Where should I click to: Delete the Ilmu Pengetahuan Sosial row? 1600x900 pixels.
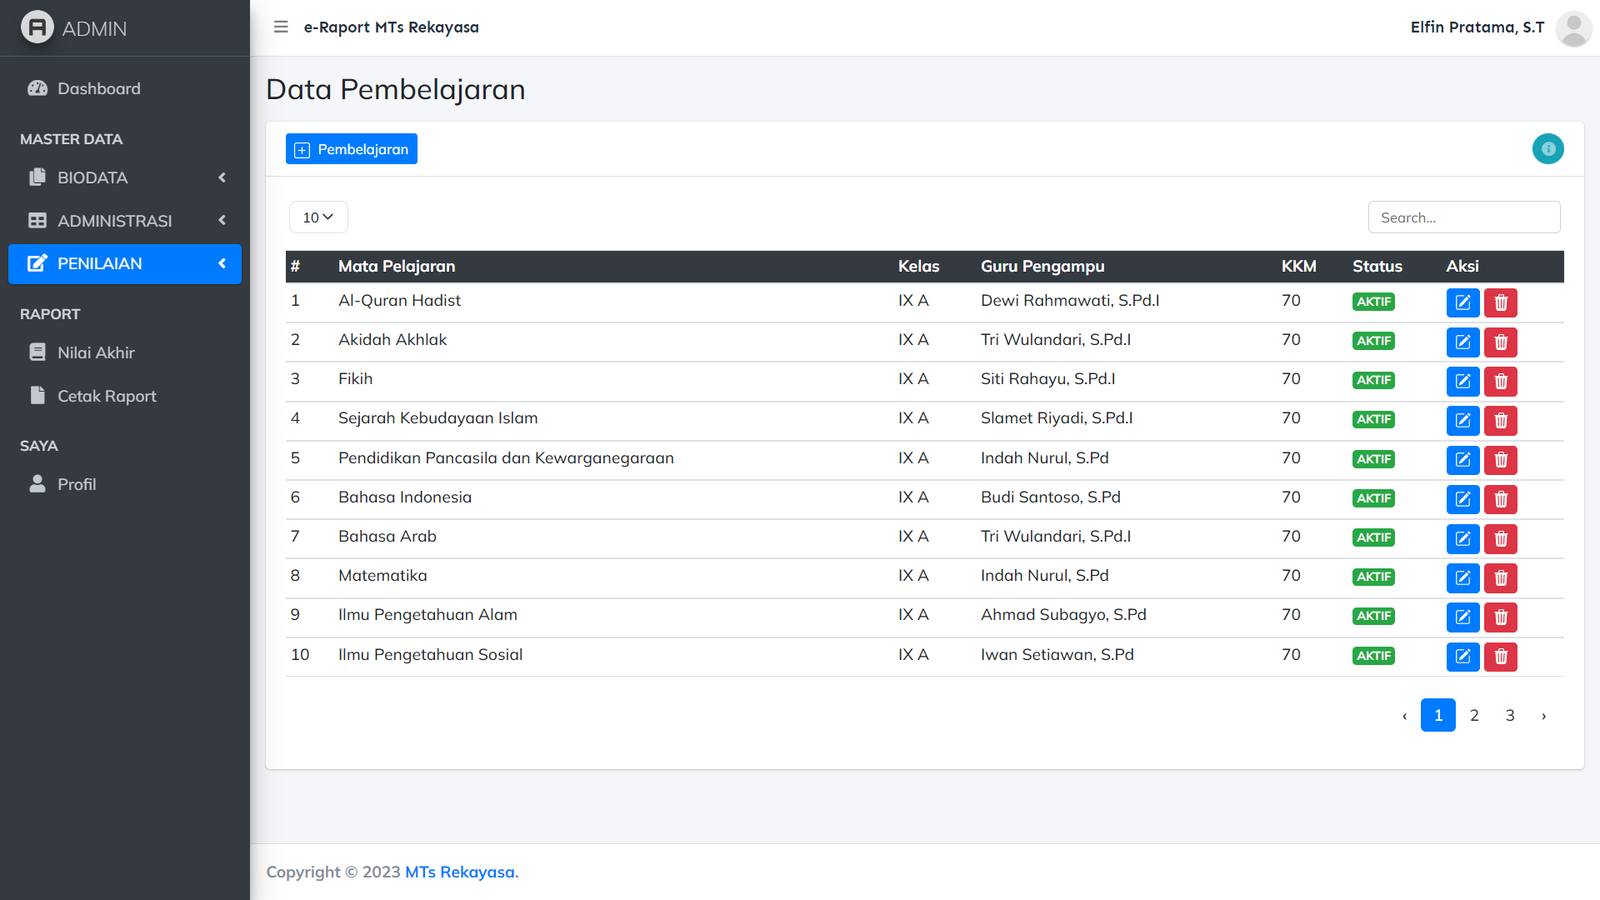pos(1500,656)
